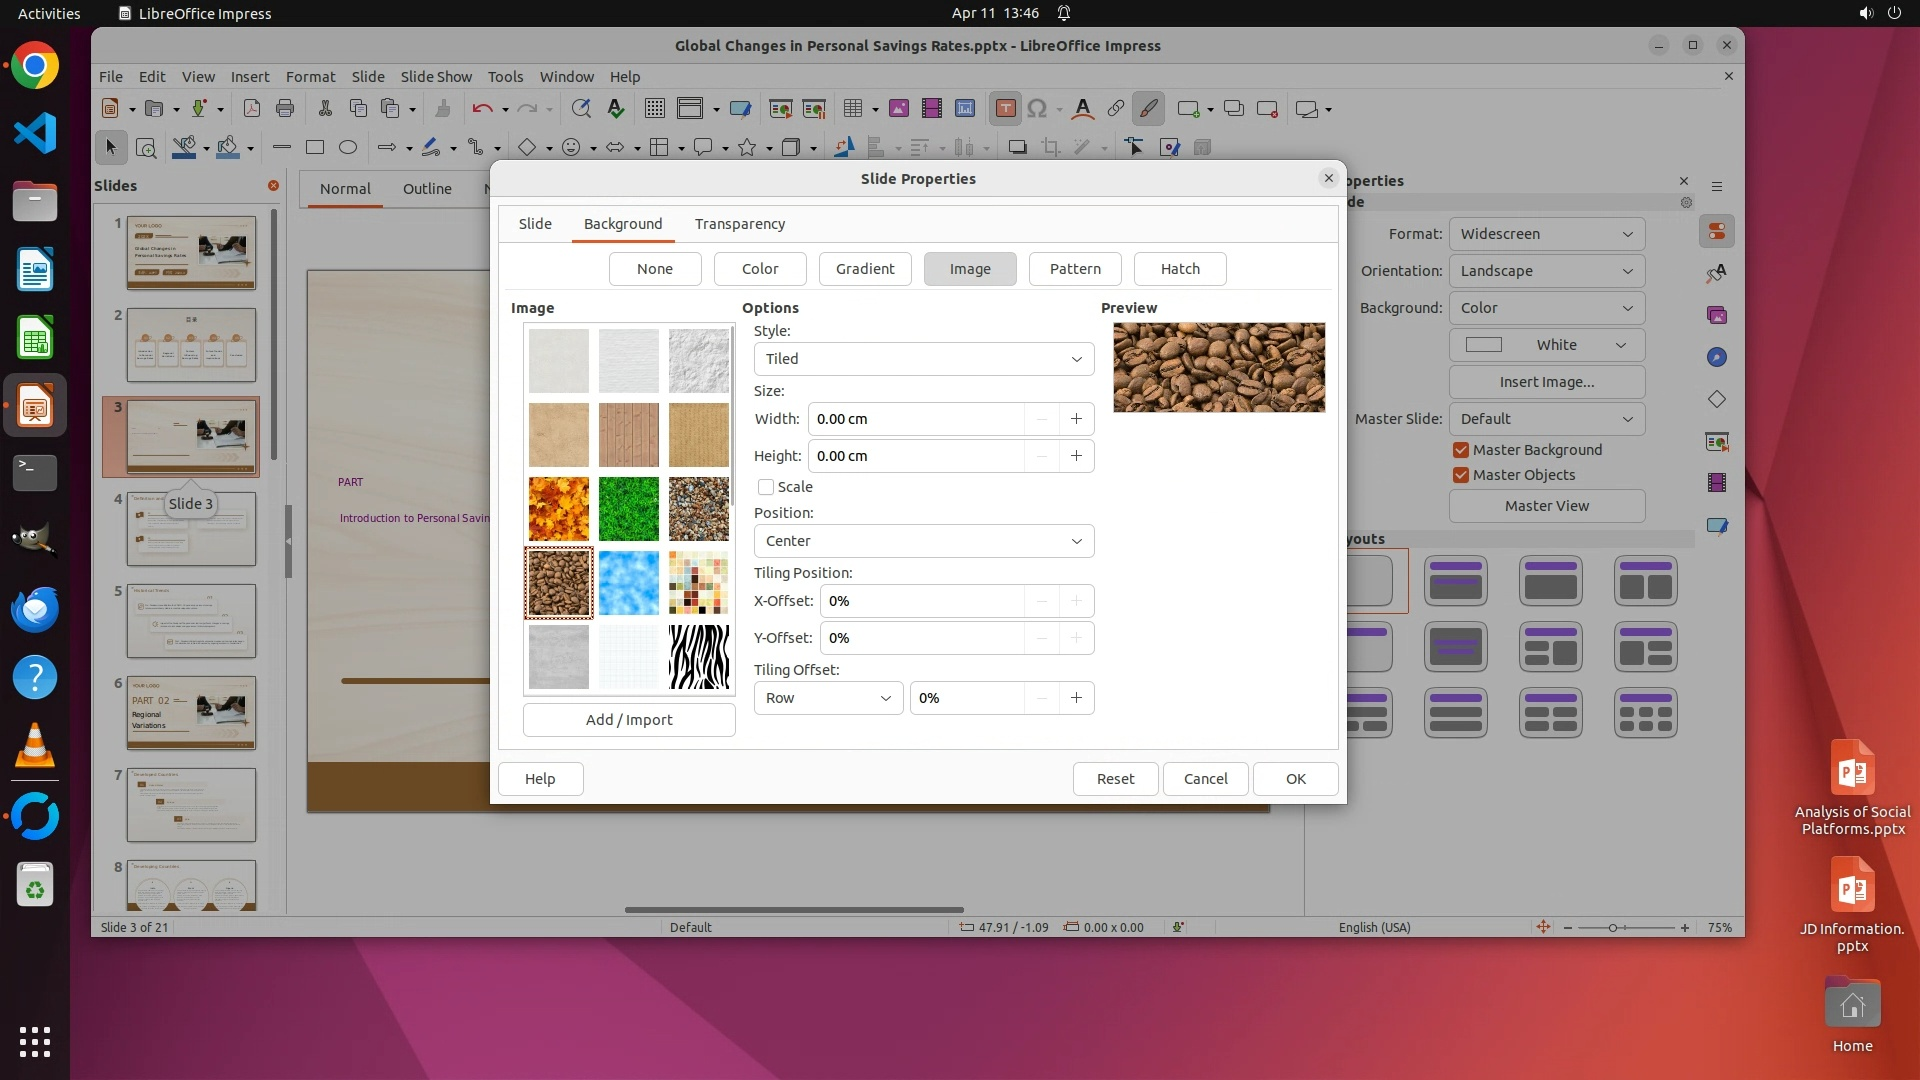Click the Add / Import button
This screenshot has width=1920, height=1080.
629,720
